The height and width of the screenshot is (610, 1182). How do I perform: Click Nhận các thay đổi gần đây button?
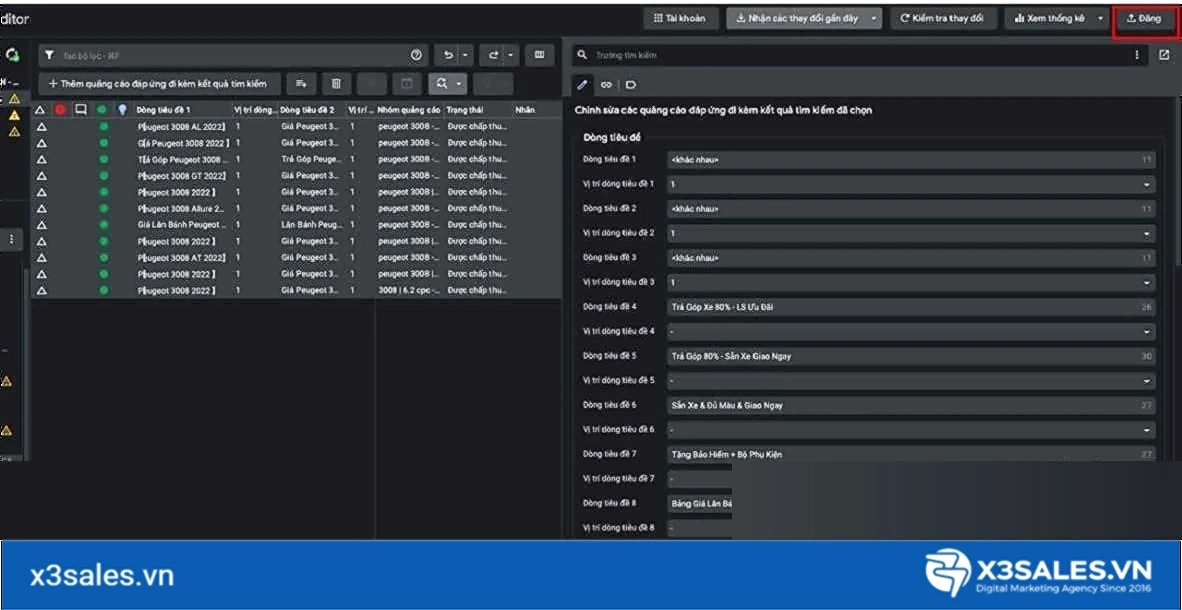pos(796,18)
